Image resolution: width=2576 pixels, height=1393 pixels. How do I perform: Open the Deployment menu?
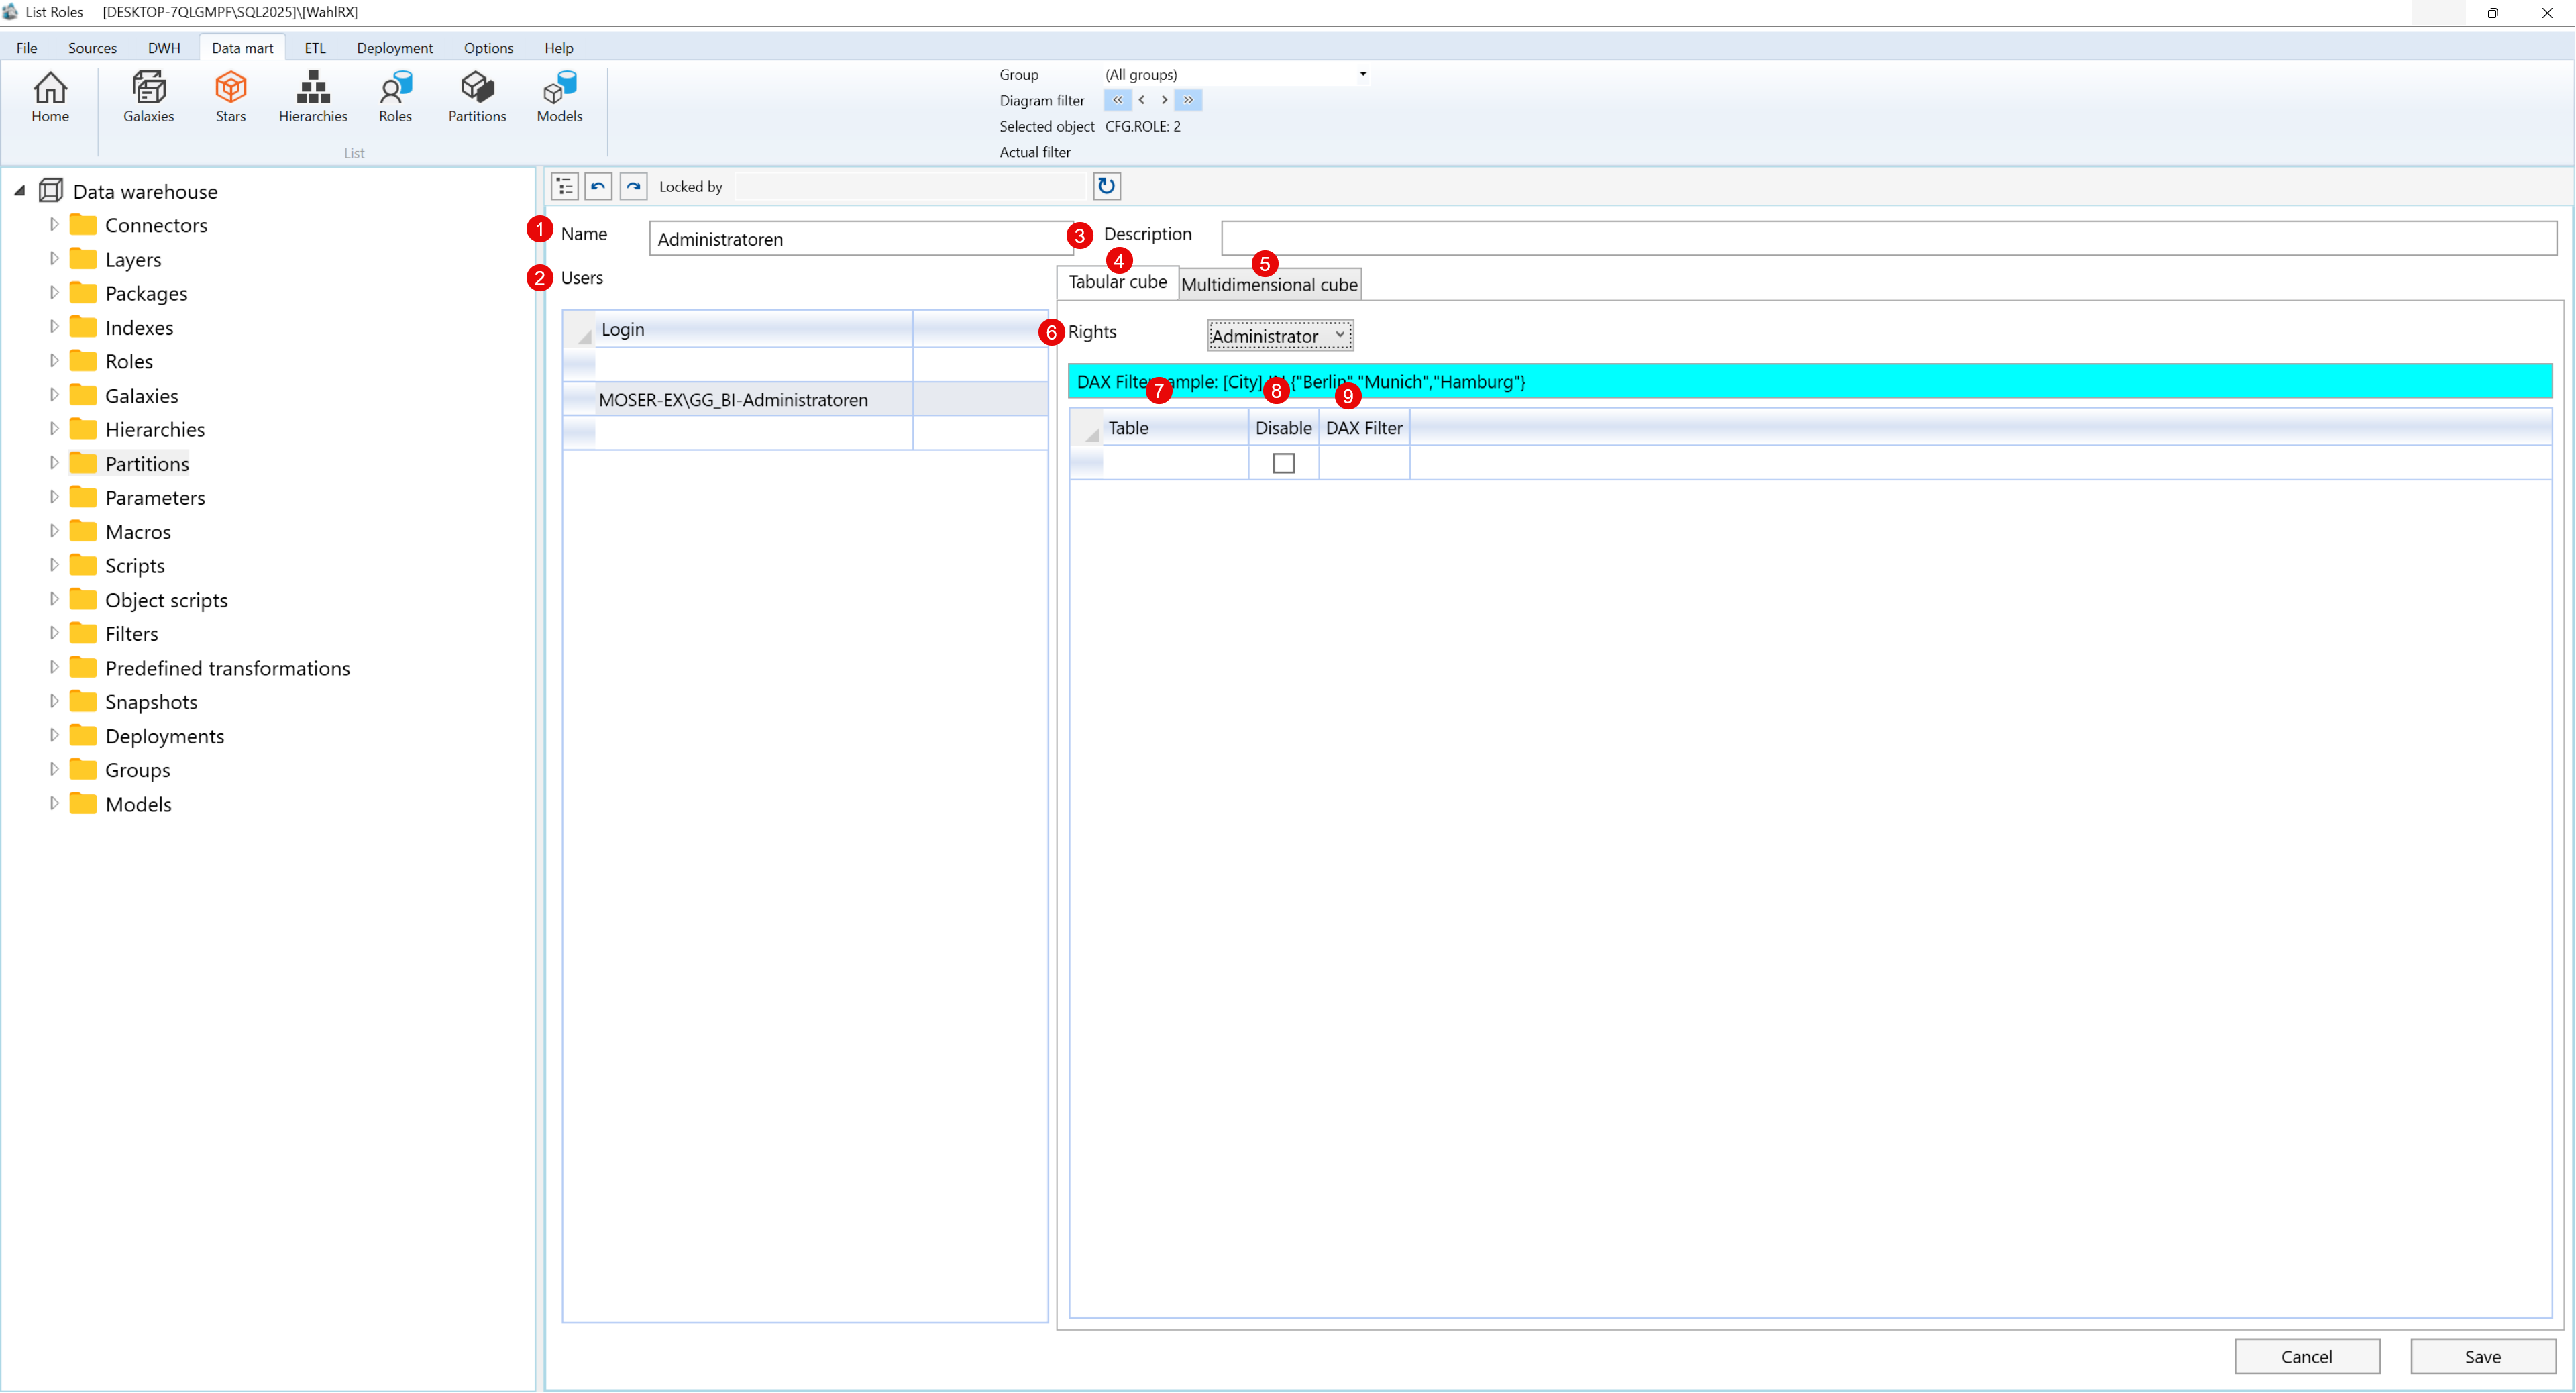[394, 48]
